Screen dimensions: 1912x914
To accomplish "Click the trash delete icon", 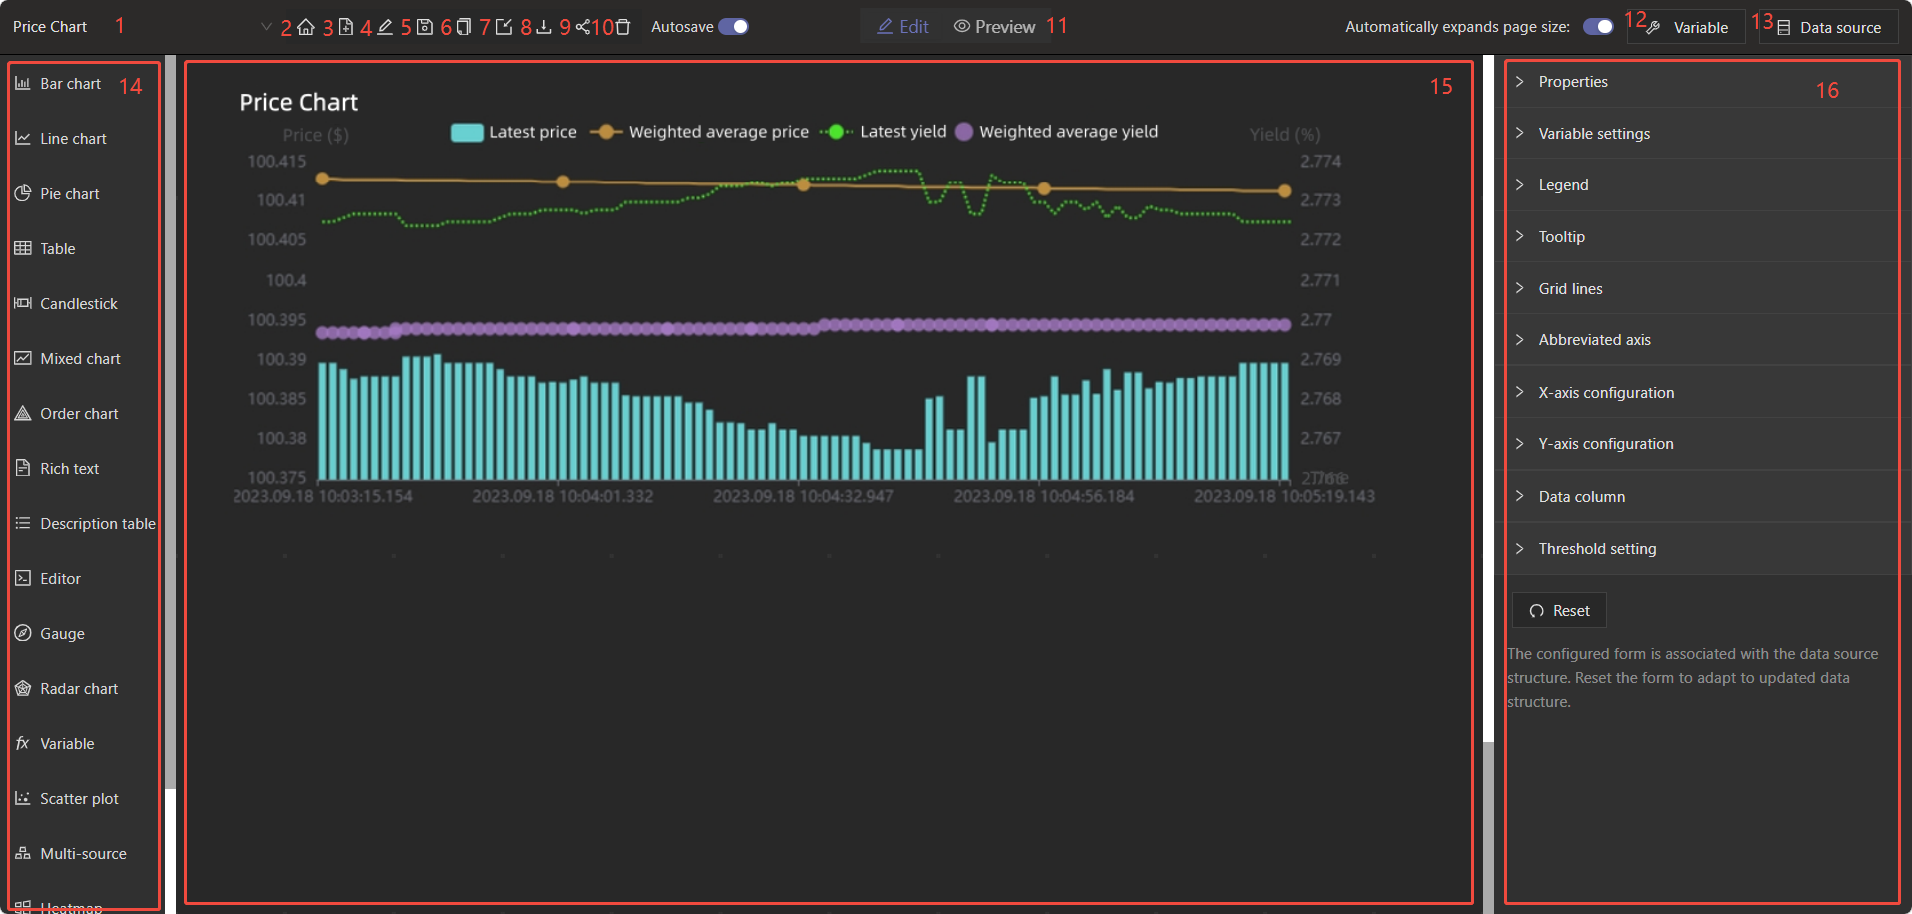I will [623, 27].
